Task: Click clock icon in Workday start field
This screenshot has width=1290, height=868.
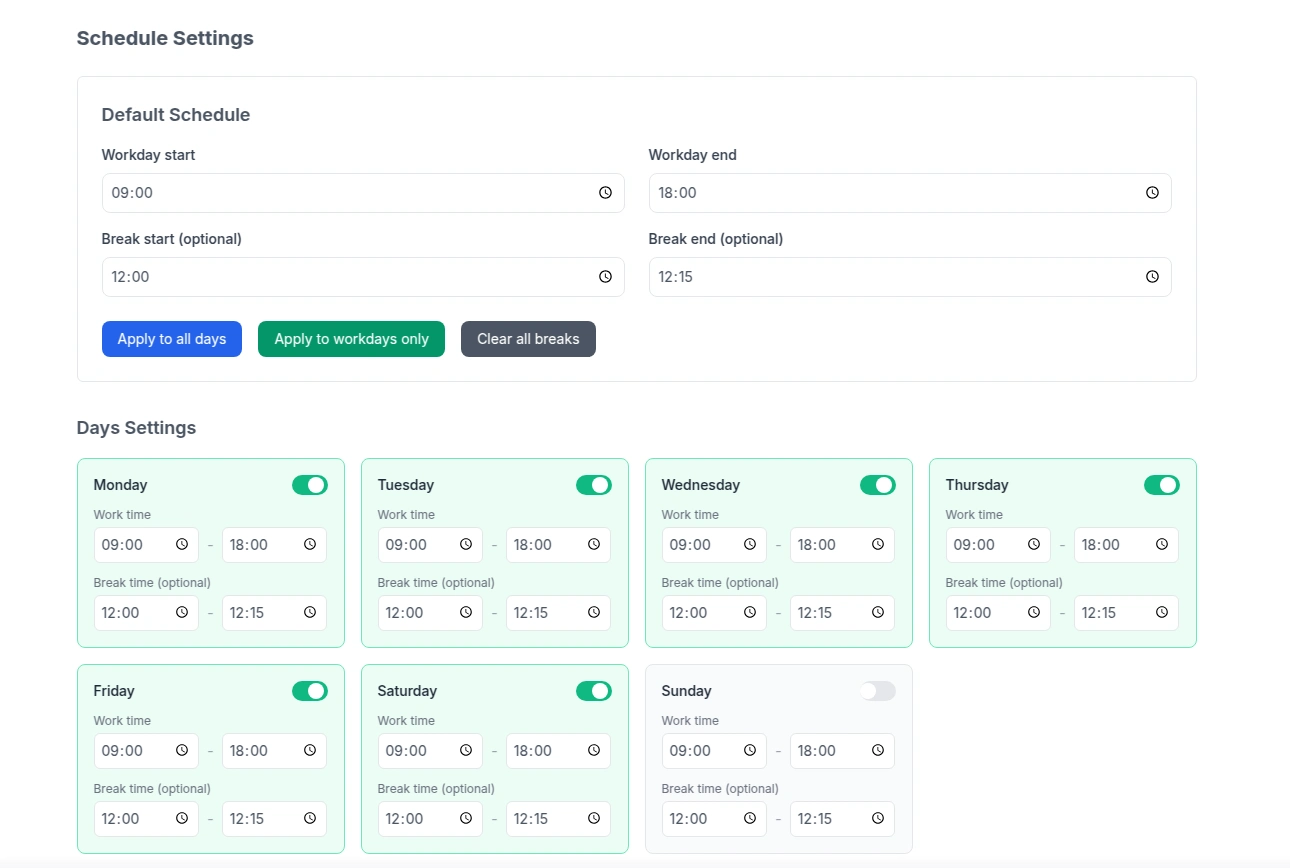Action: point(605,193)
